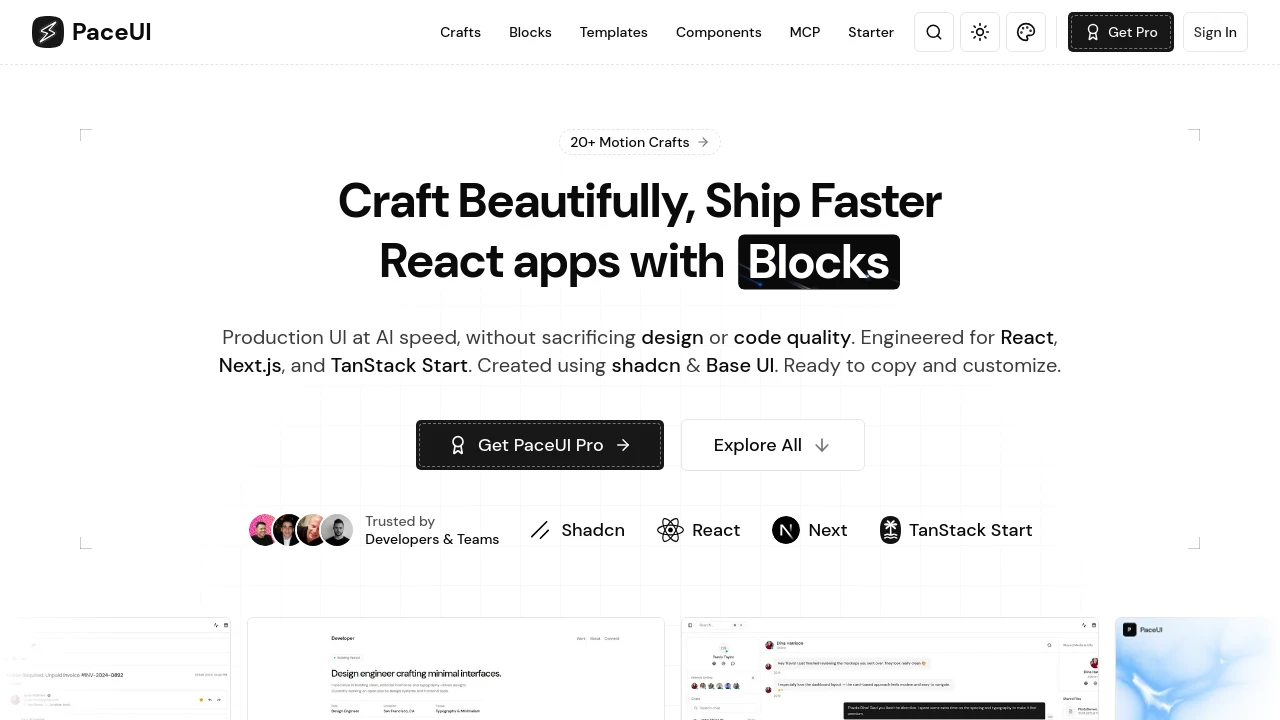
Task: Open the Blocks nav item
Action: point(530,32)
